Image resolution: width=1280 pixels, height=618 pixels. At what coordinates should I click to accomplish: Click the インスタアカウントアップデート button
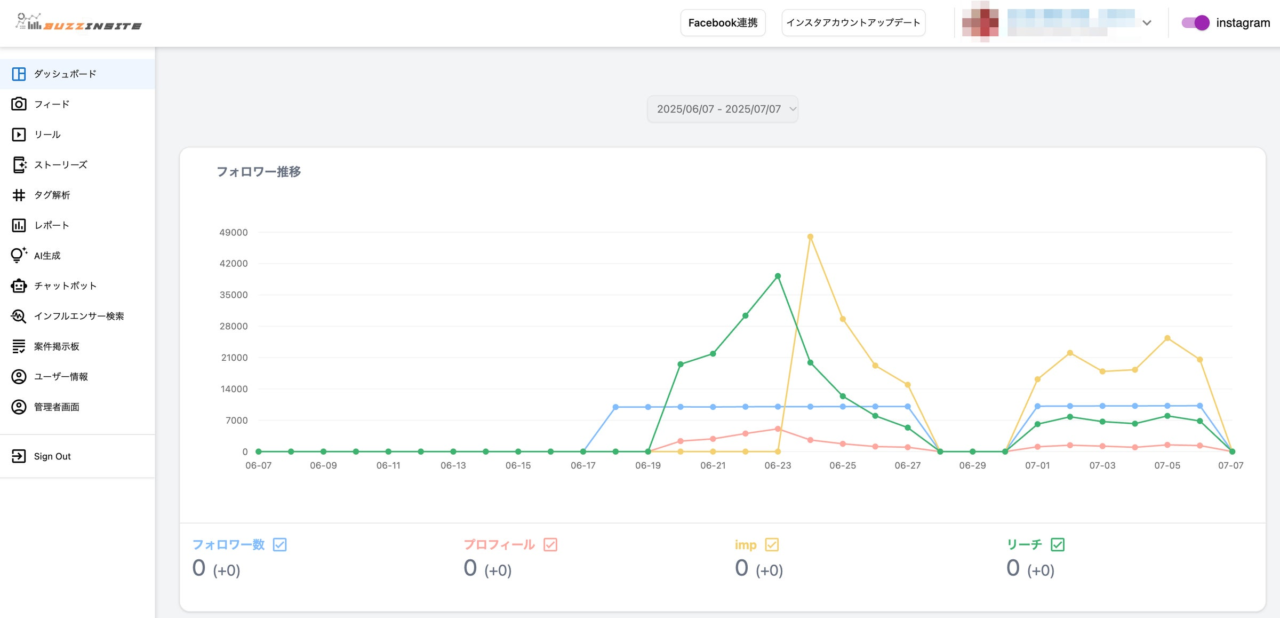point(853,23)
